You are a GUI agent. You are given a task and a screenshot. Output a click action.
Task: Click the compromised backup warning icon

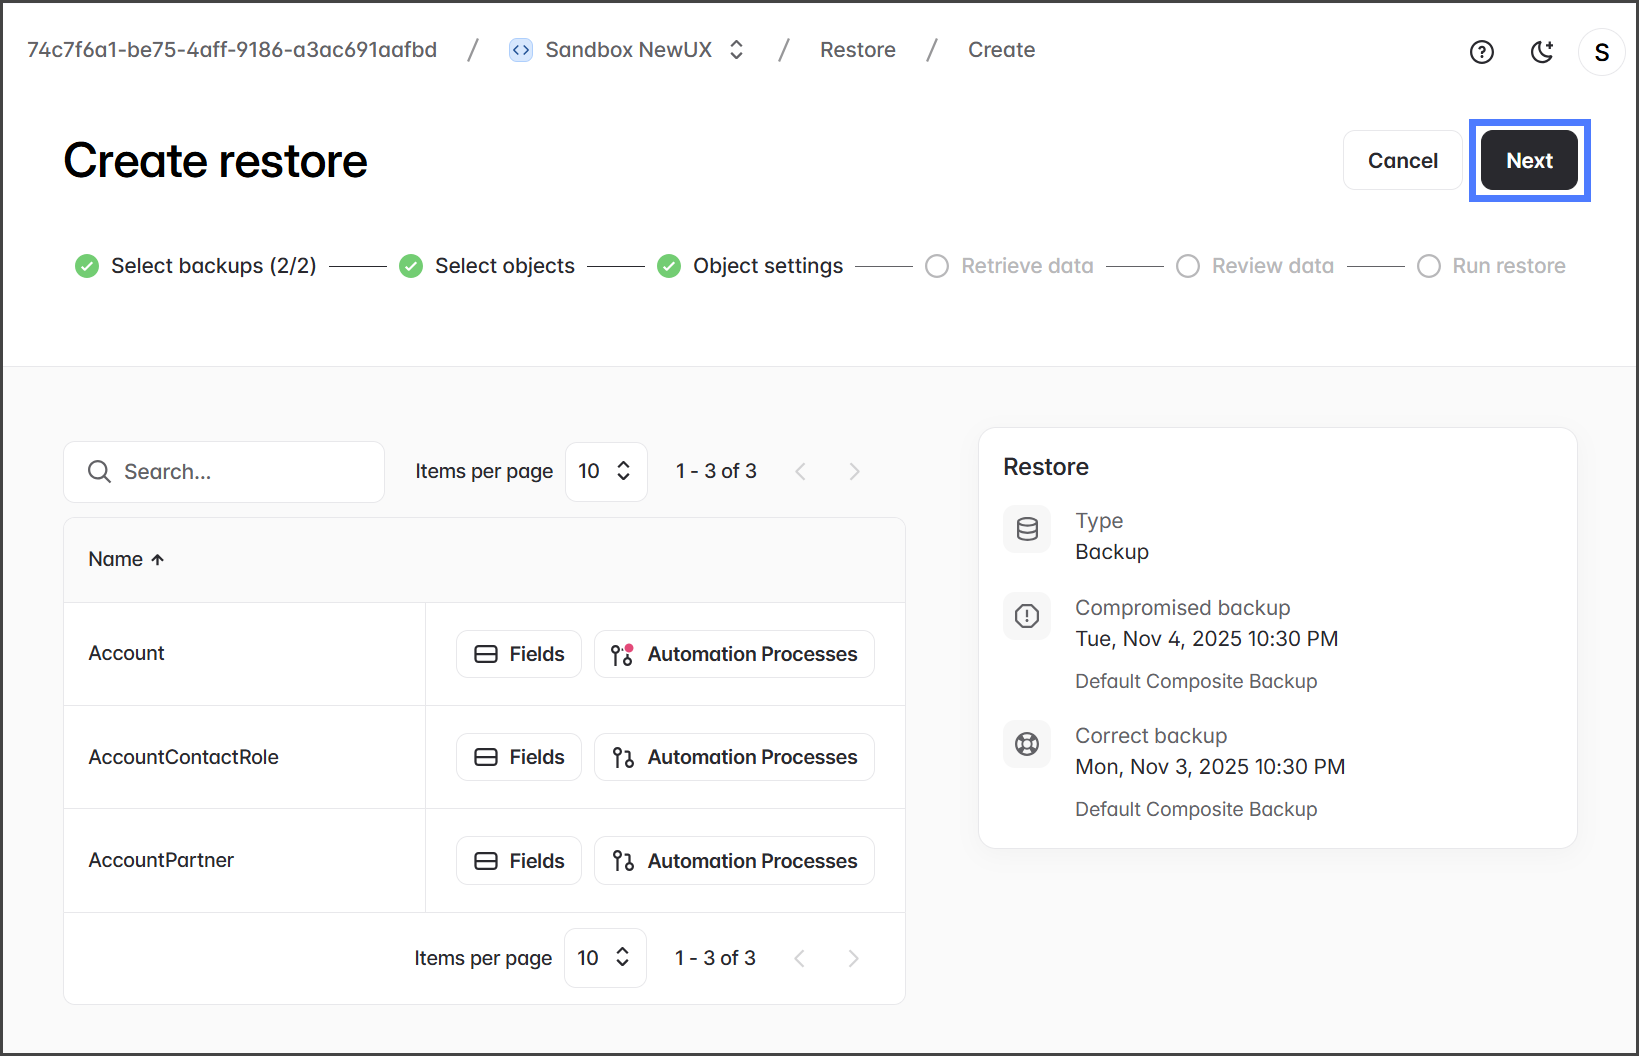point(1027,616)
